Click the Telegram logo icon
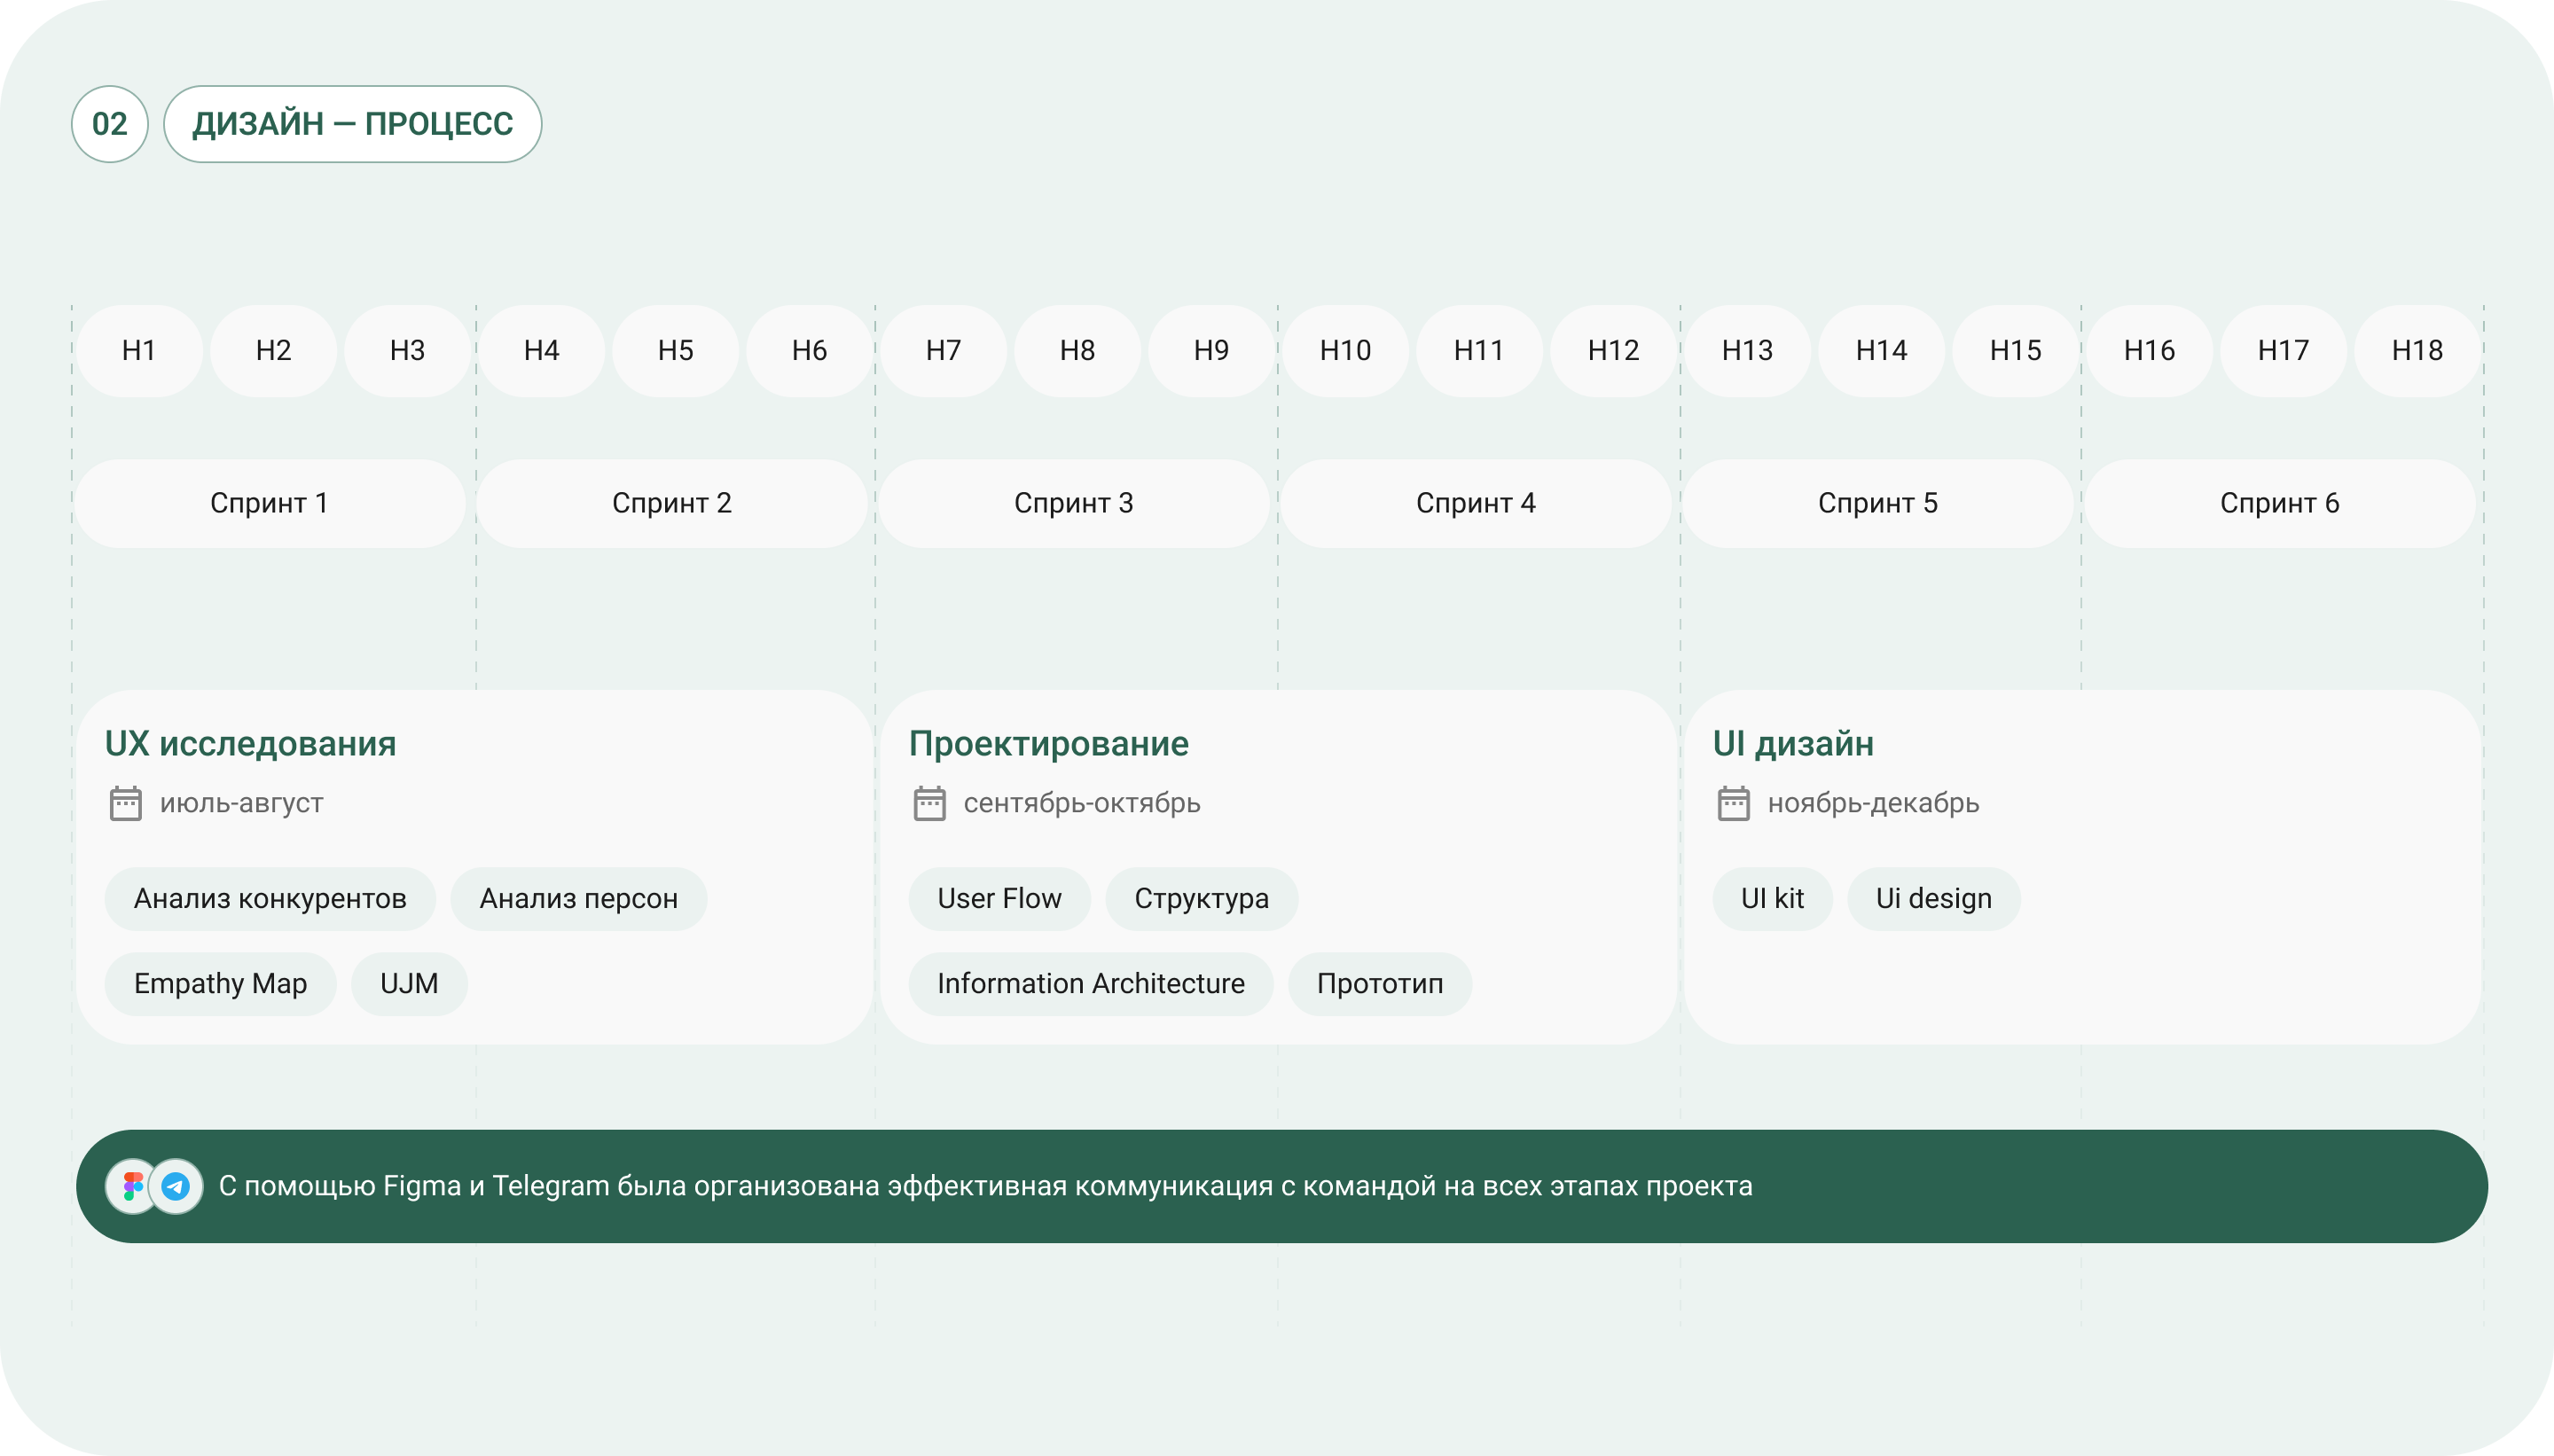2554x1456 pixels. click(176, 1186)
